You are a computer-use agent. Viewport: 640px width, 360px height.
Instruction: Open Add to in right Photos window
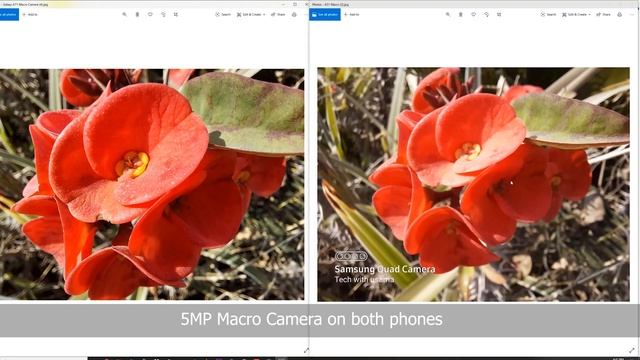[351, 14]
